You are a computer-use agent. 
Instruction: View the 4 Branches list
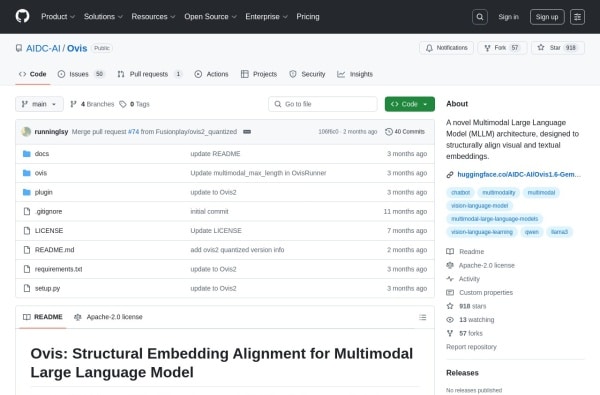92,104
